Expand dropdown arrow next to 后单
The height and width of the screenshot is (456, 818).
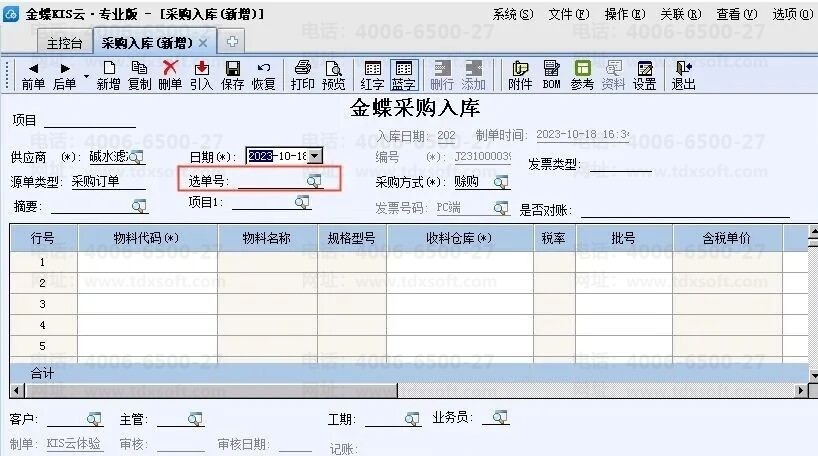coord(86,77)
